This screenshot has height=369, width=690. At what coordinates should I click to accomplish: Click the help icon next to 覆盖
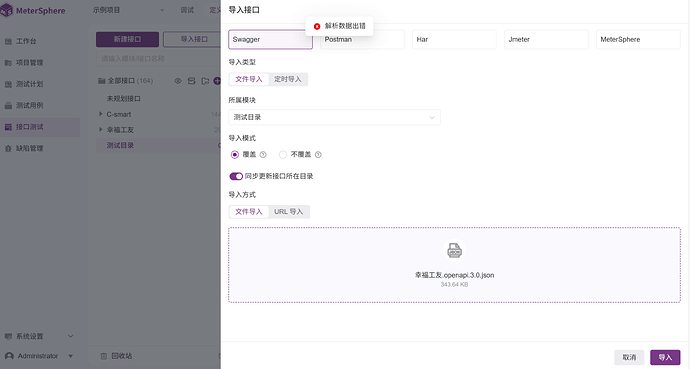coord(263,155)
